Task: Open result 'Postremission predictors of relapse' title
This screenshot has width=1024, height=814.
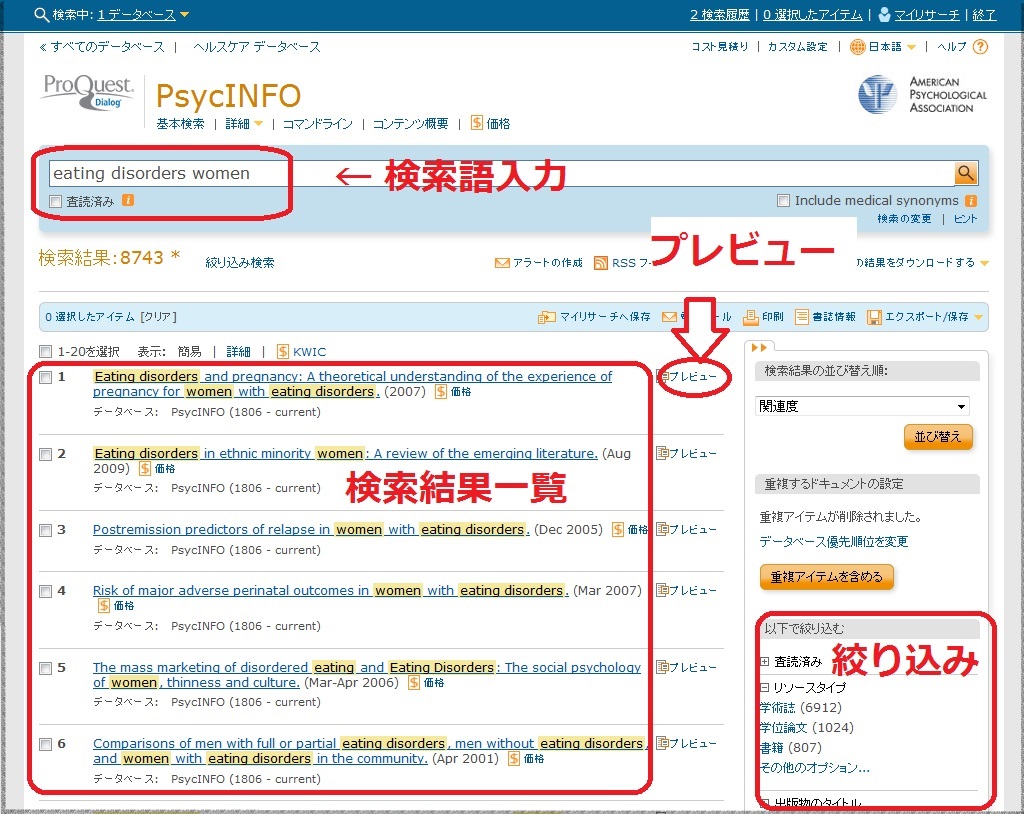Action: 312,529
